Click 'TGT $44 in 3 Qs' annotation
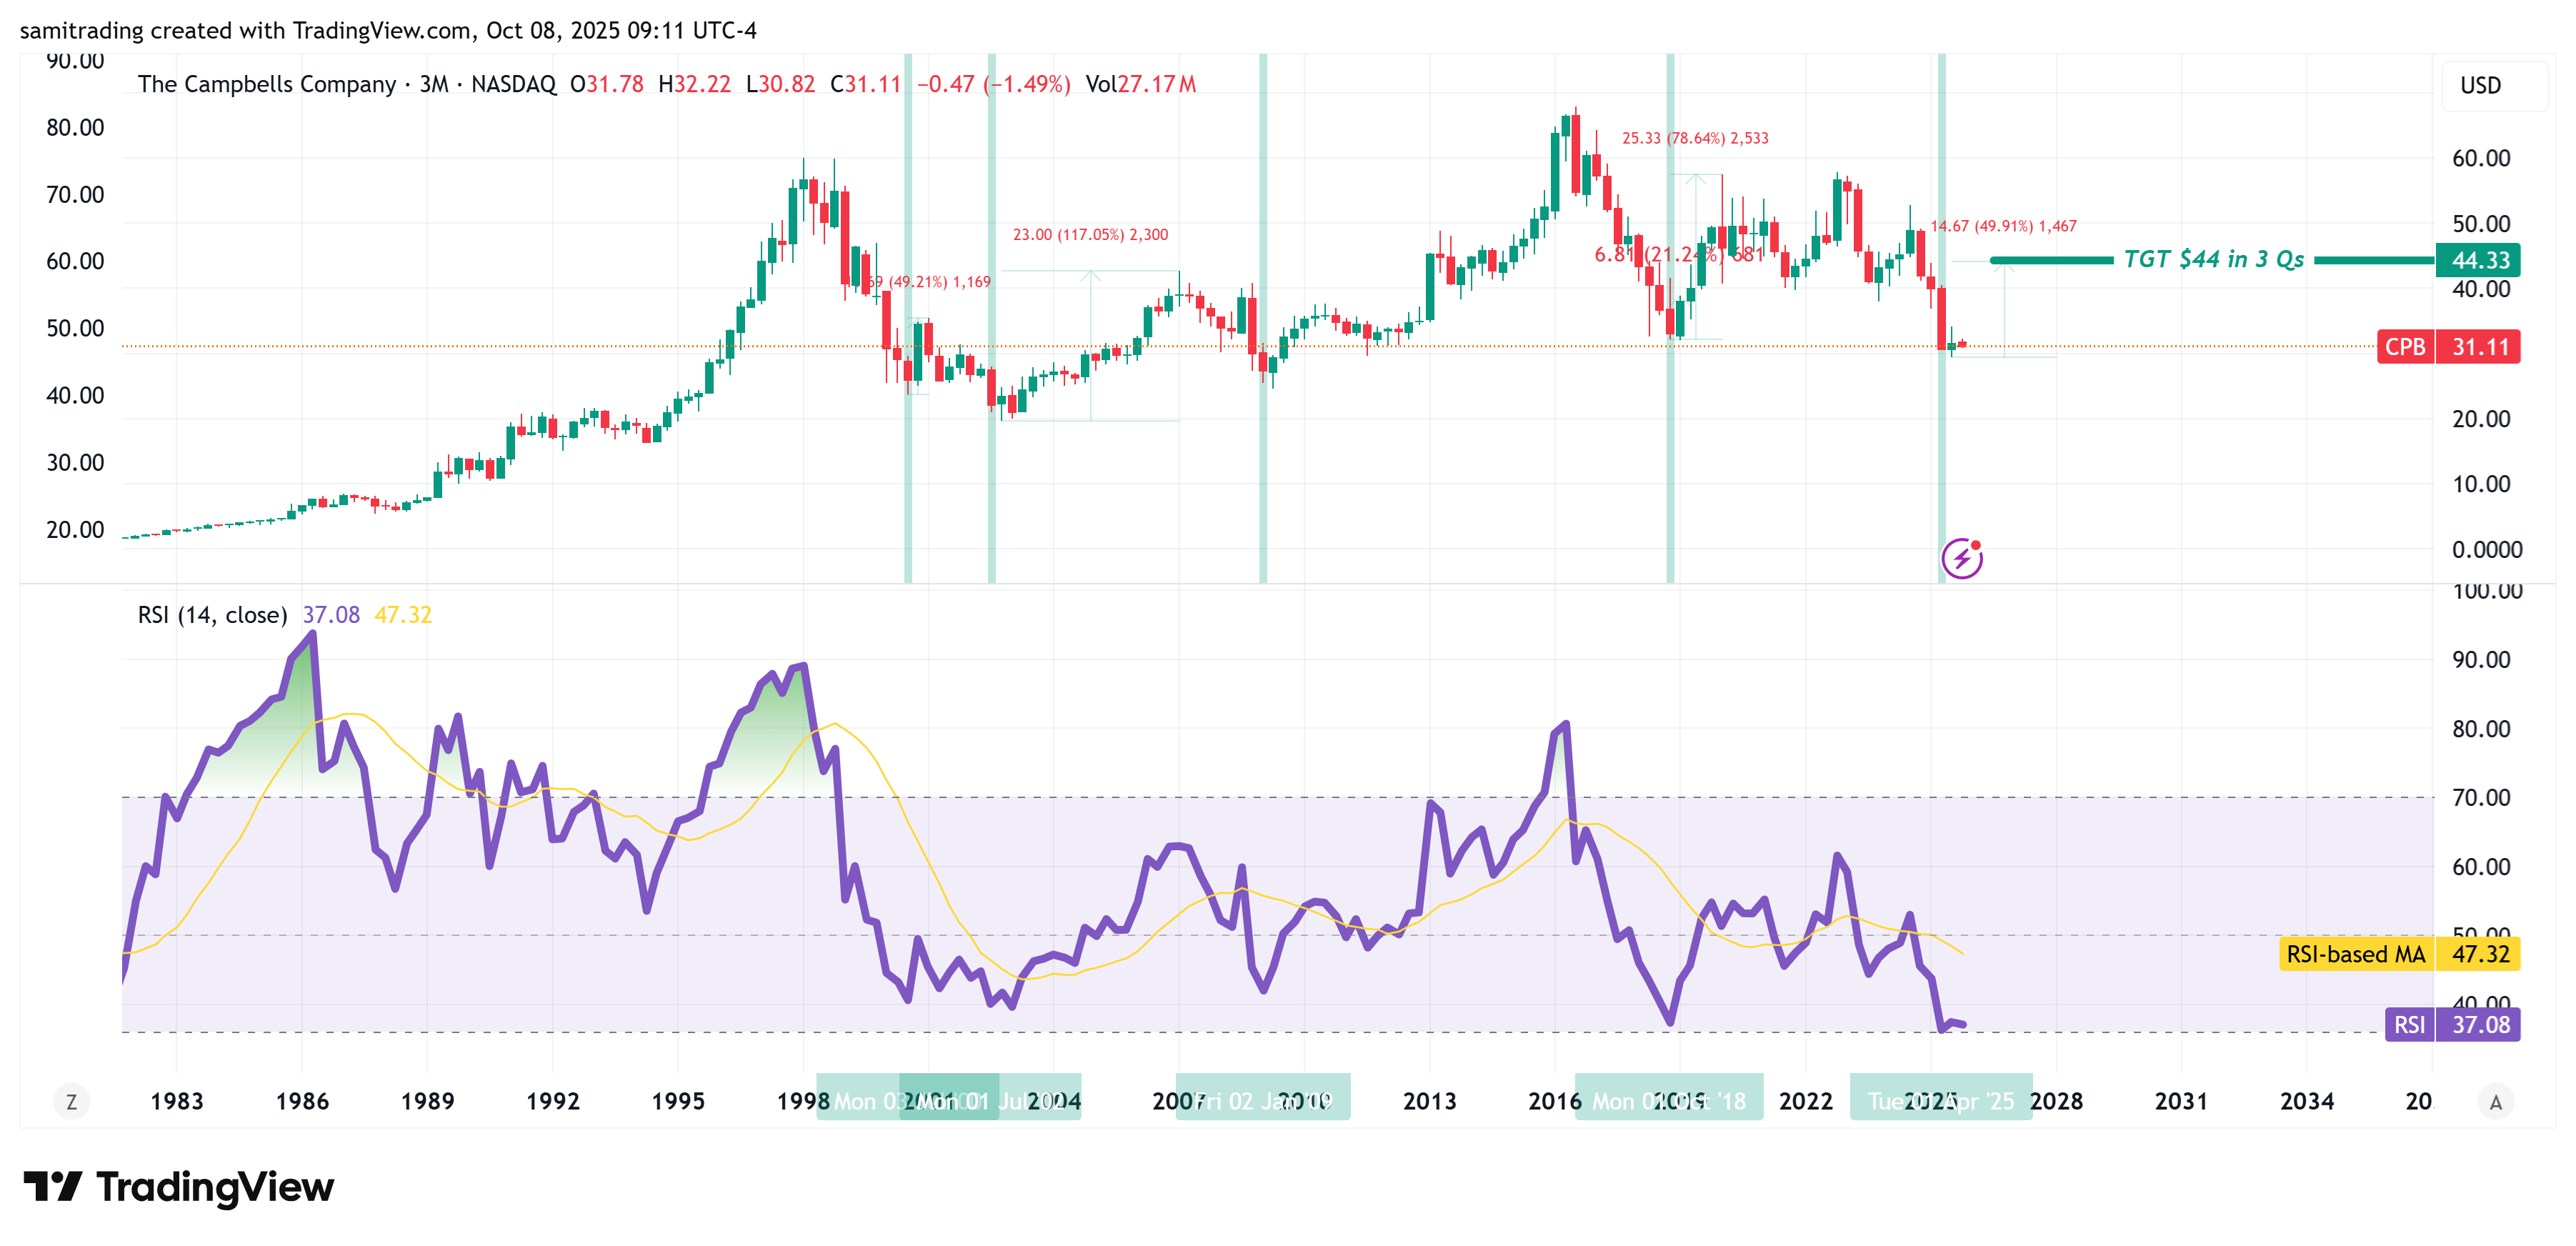2576x1246 pixels. point(2213,259)
